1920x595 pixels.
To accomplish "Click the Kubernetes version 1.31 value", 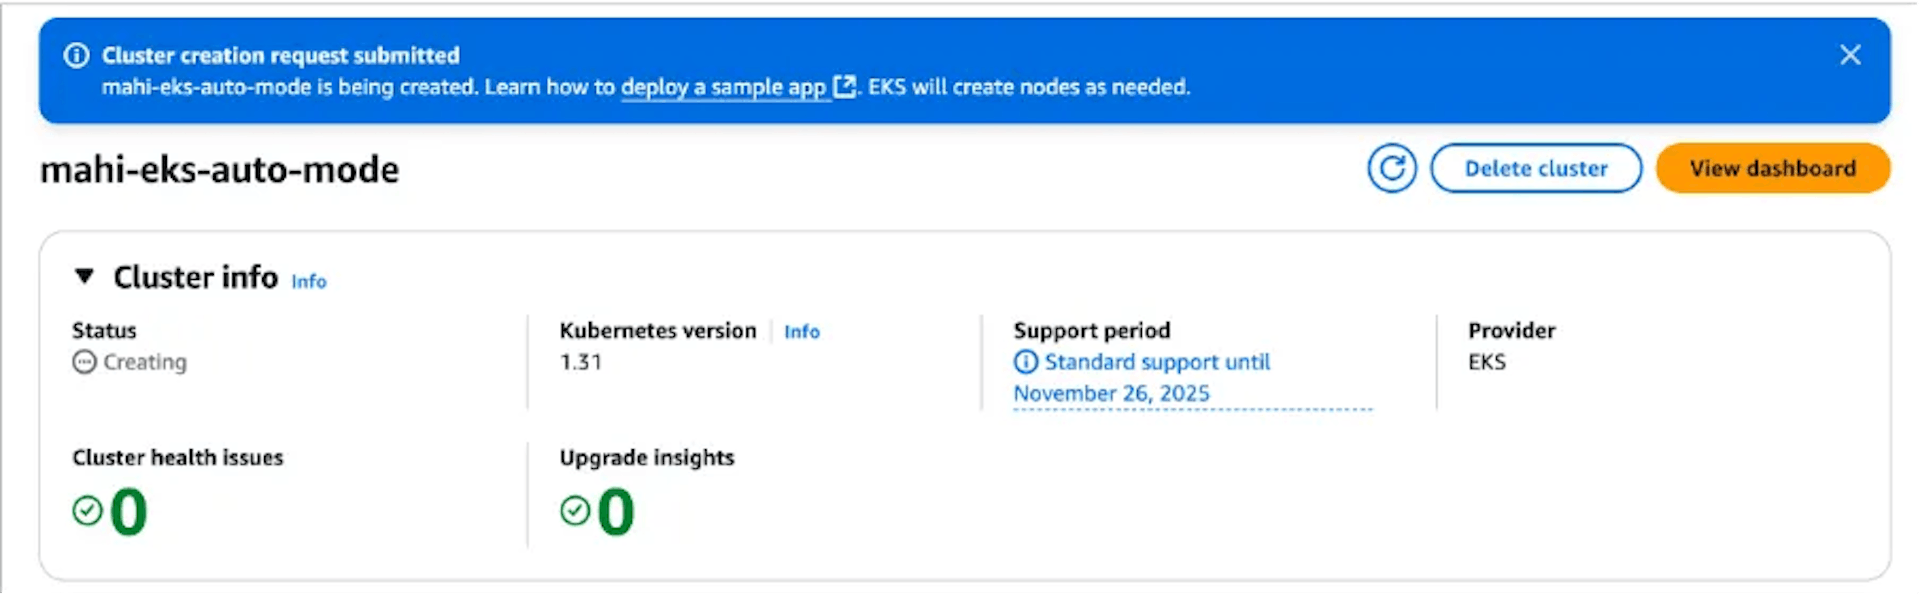I will 581,362.
